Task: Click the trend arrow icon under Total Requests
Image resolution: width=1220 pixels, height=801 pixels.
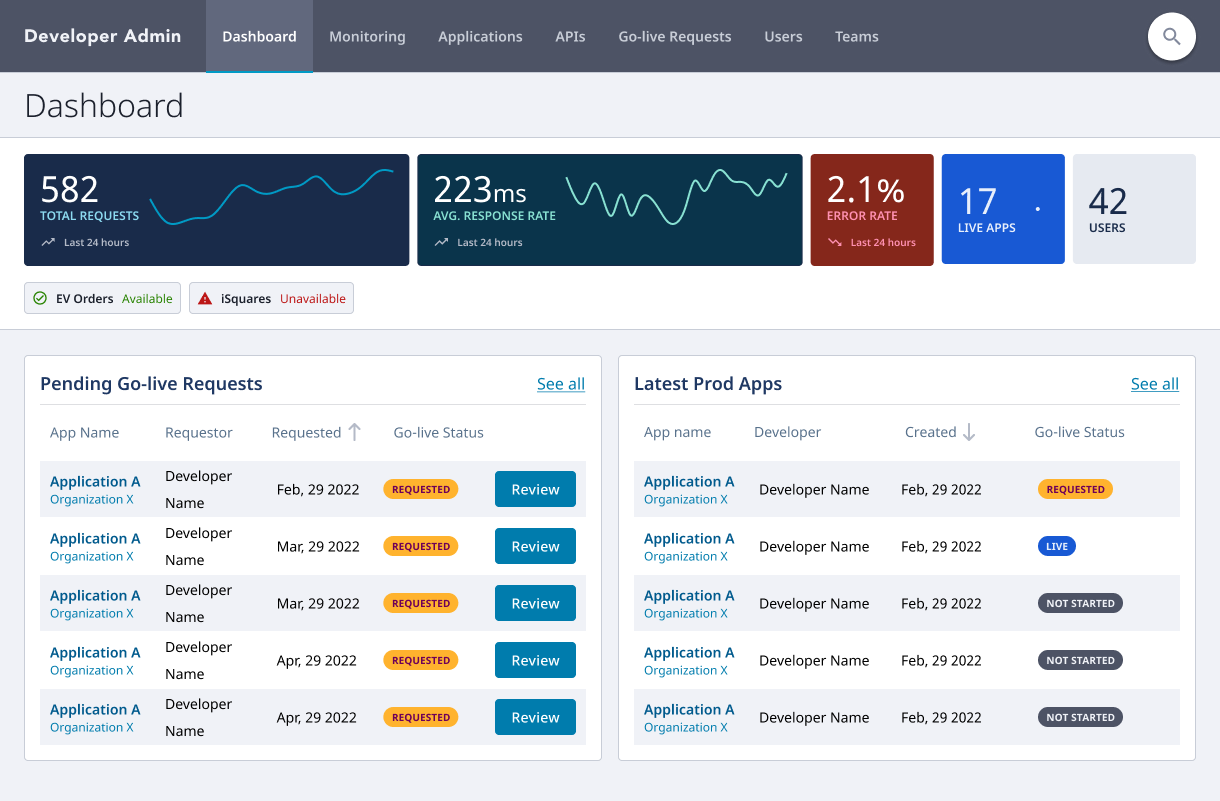Action: click(48, 242)
